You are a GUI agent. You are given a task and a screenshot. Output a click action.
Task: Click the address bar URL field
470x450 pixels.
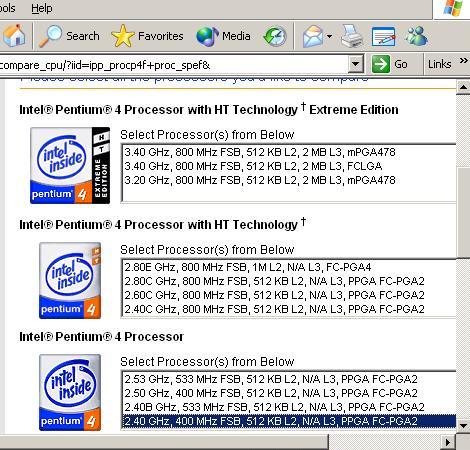pos(173,65)
